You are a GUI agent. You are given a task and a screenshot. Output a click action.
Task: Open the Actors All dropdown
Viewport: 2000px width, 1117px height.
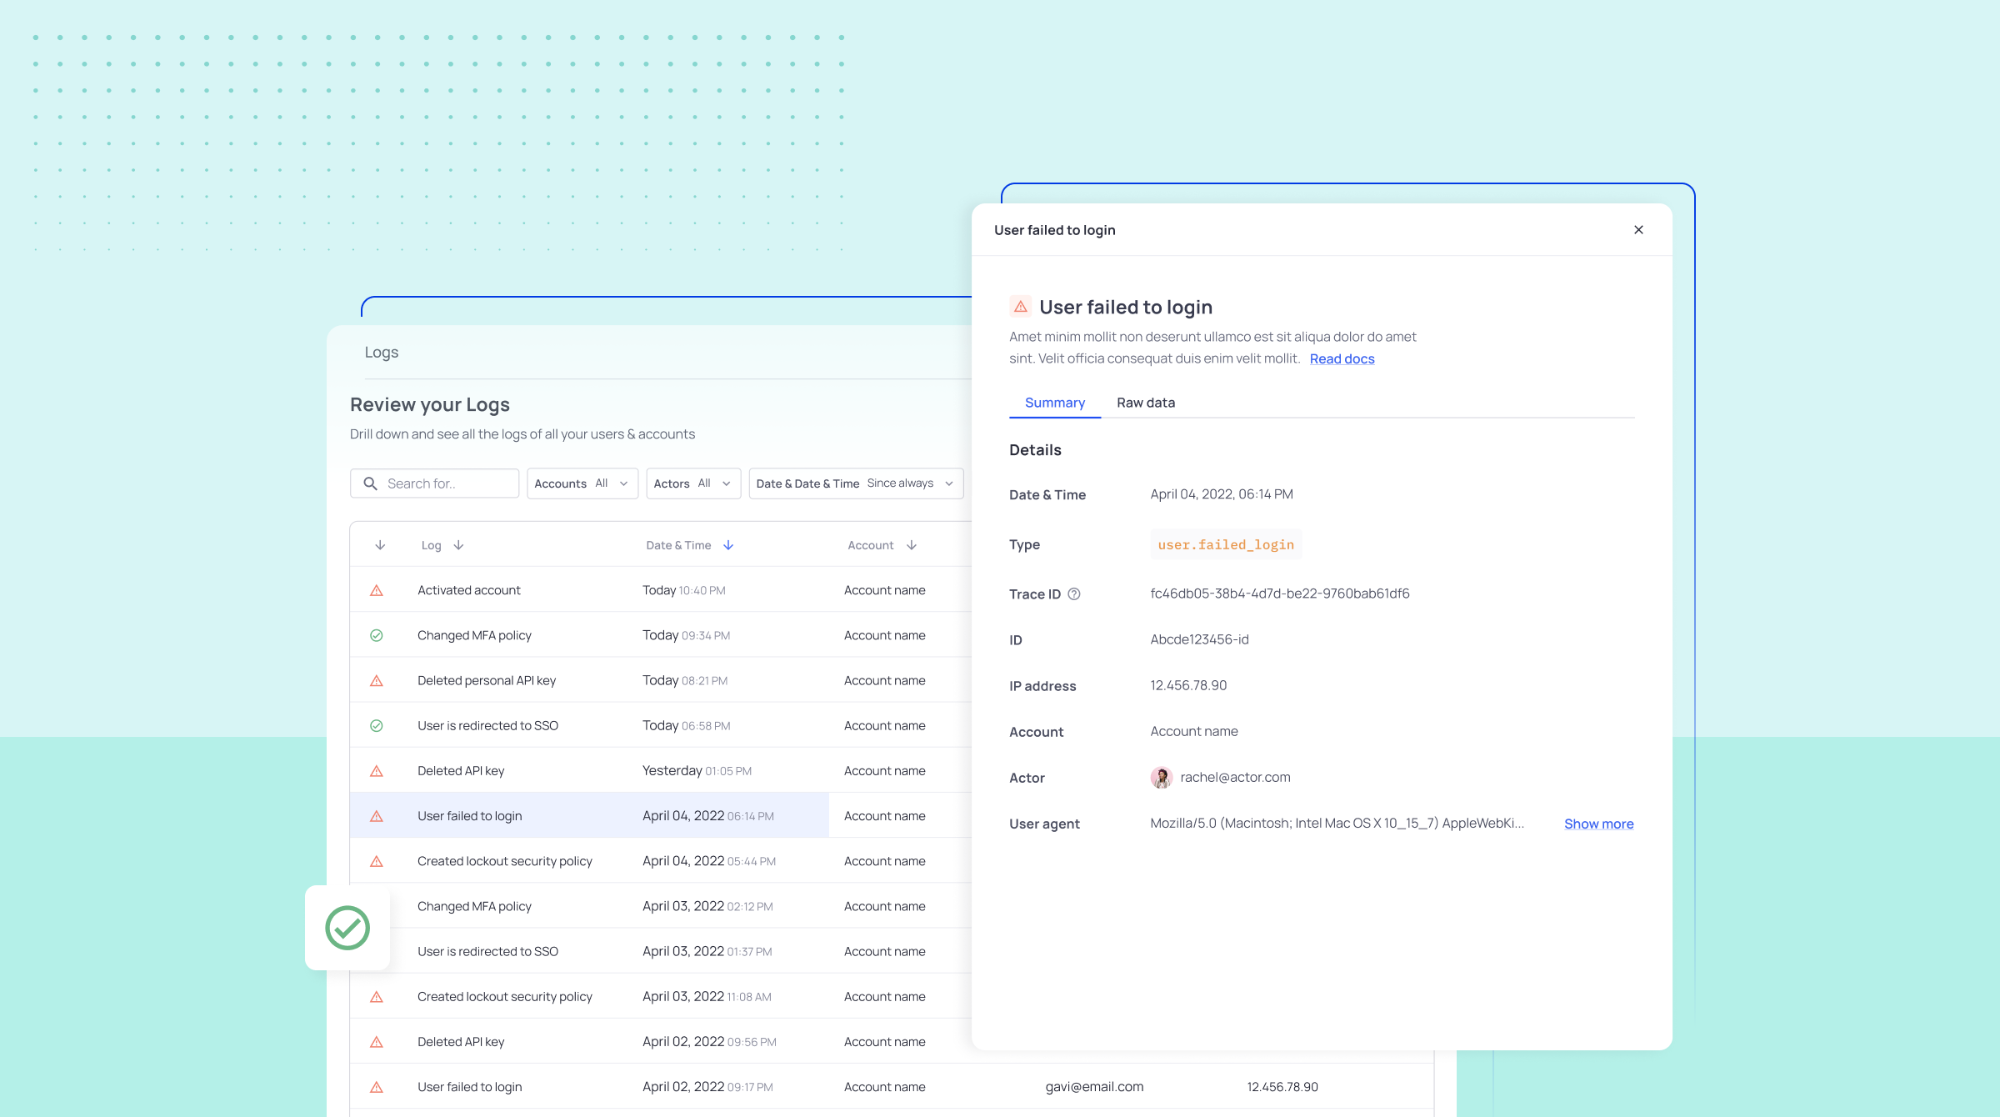(693, 484)
